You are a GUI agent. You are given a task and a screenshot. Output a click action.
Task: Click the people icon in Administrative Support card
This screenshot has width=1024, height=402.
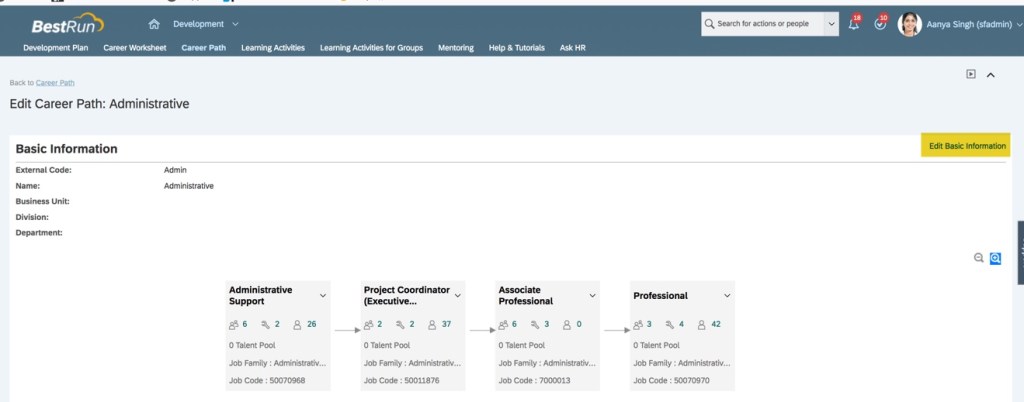tap(234, 324)
